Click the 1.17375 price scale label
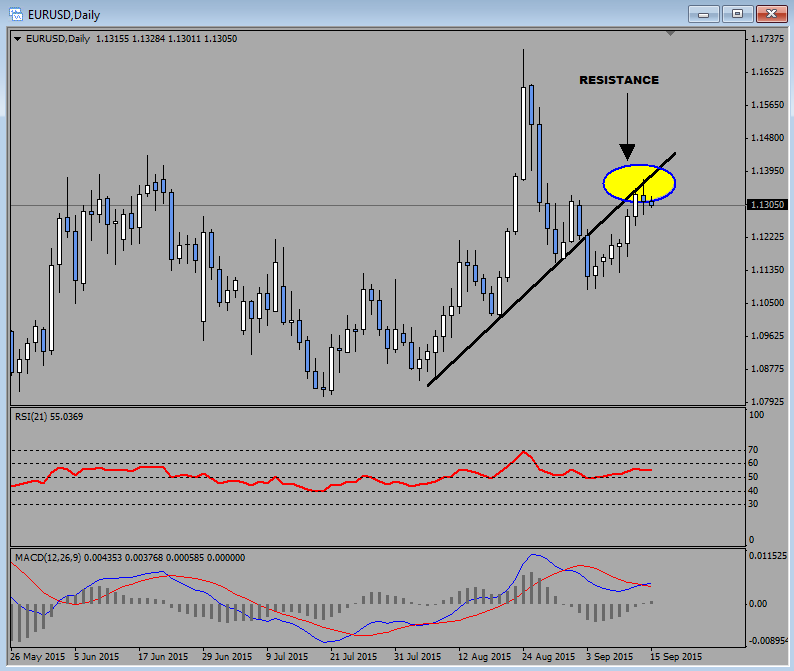794x671 pixels. [766, 39]
